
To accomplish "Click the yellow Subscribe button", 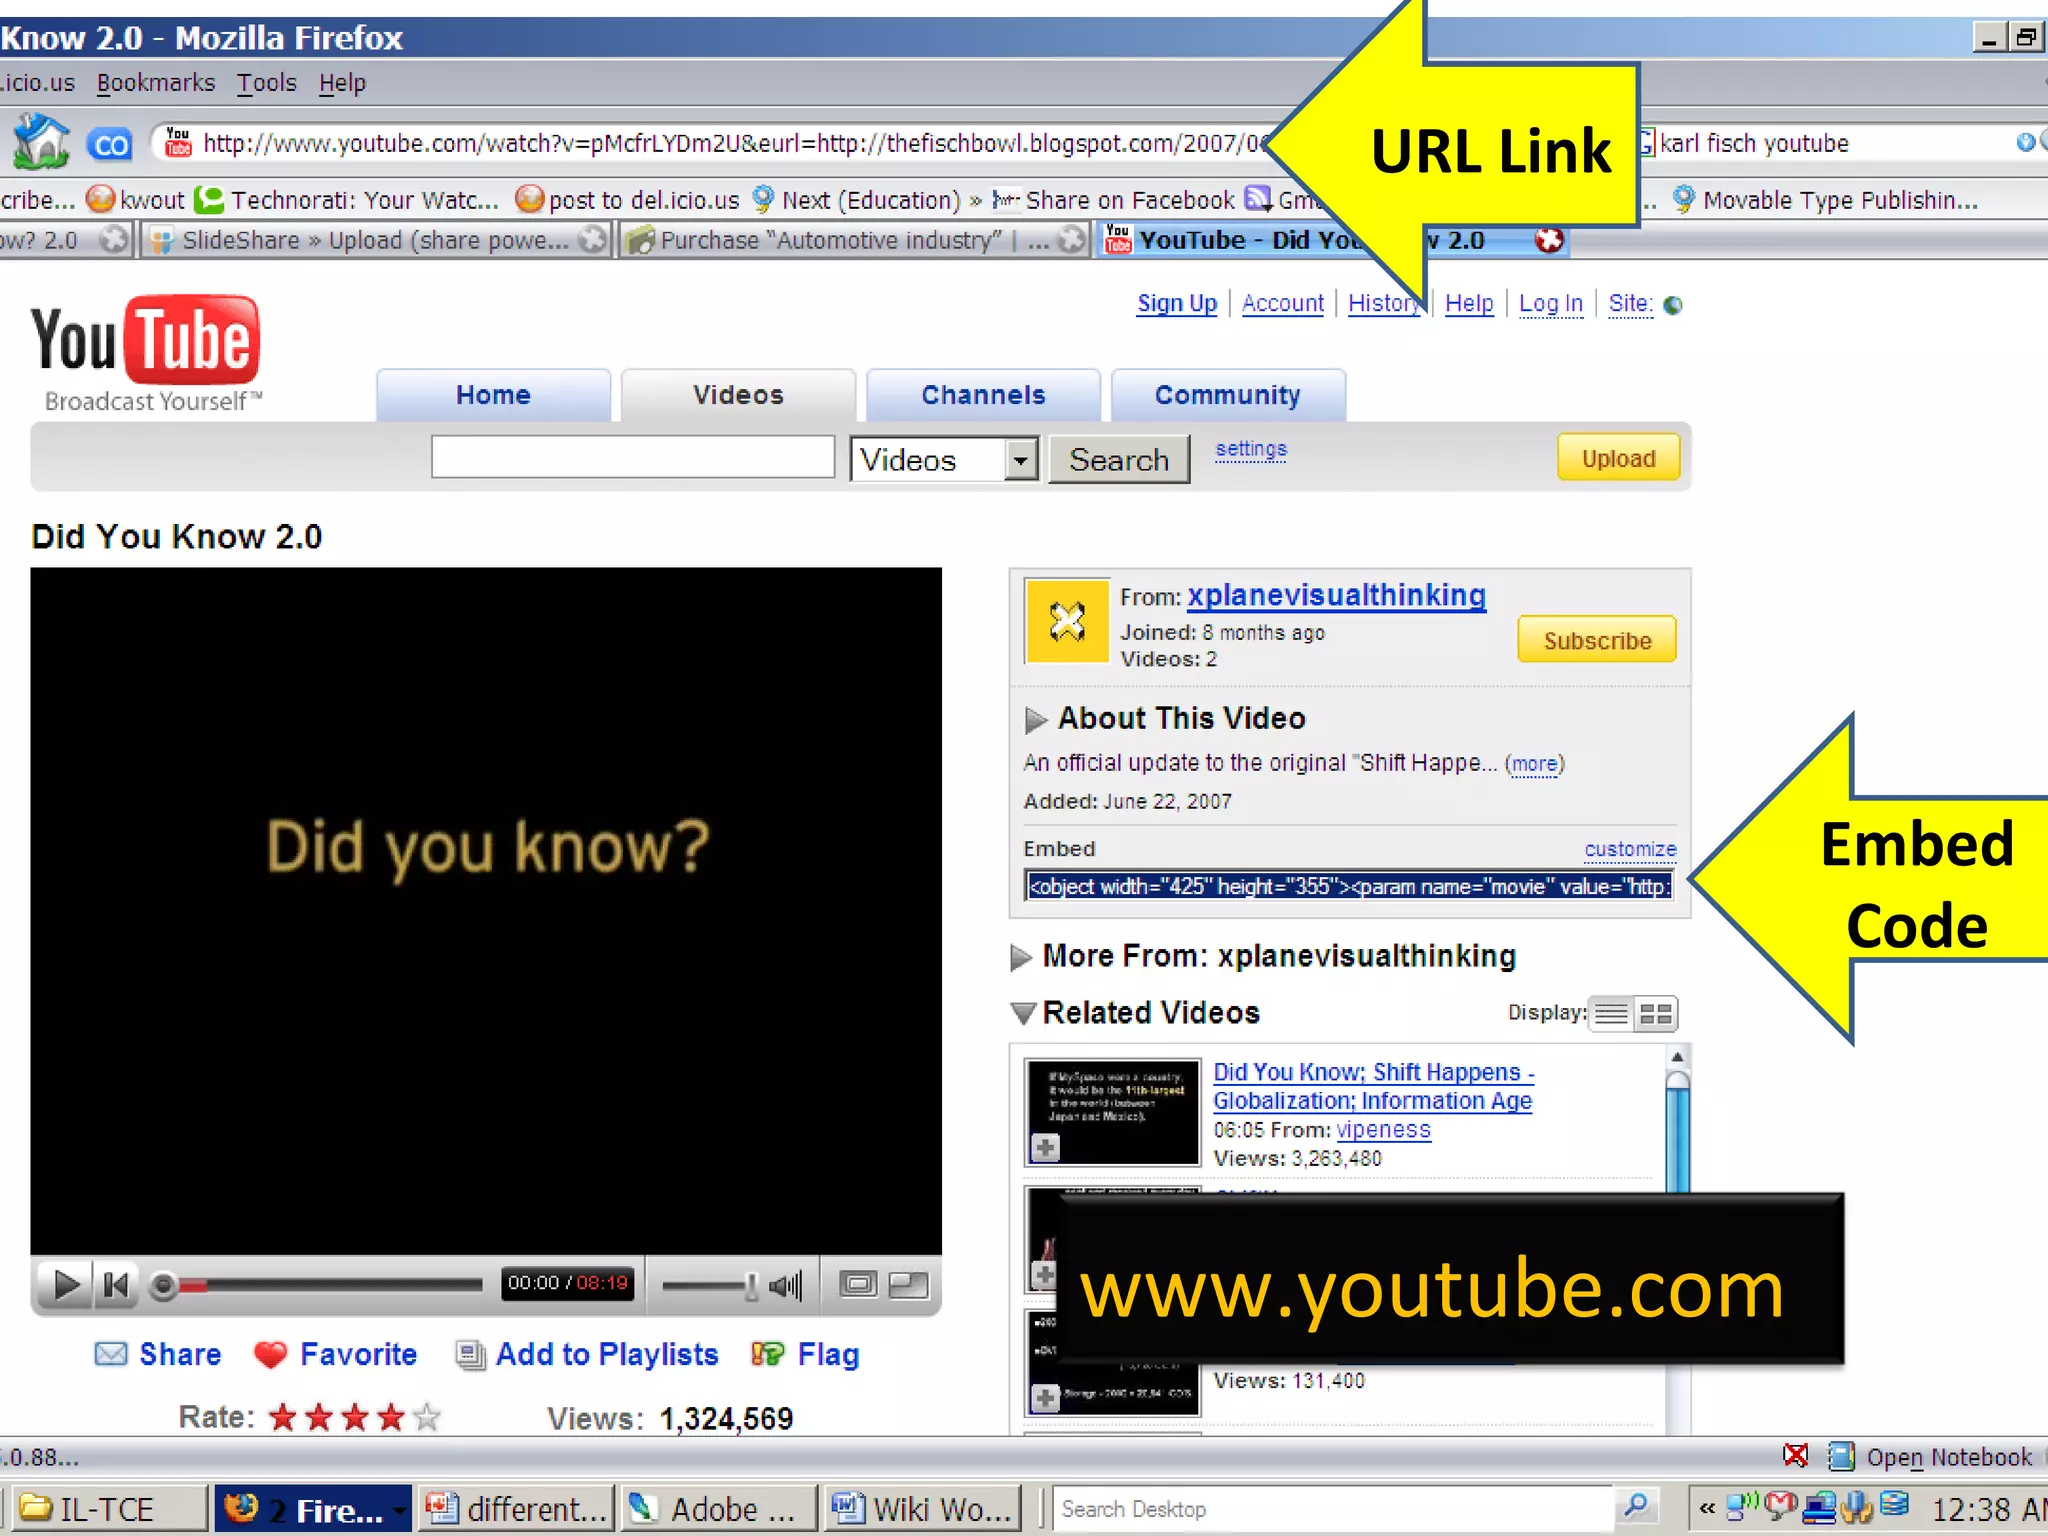I will [1596, 640].
